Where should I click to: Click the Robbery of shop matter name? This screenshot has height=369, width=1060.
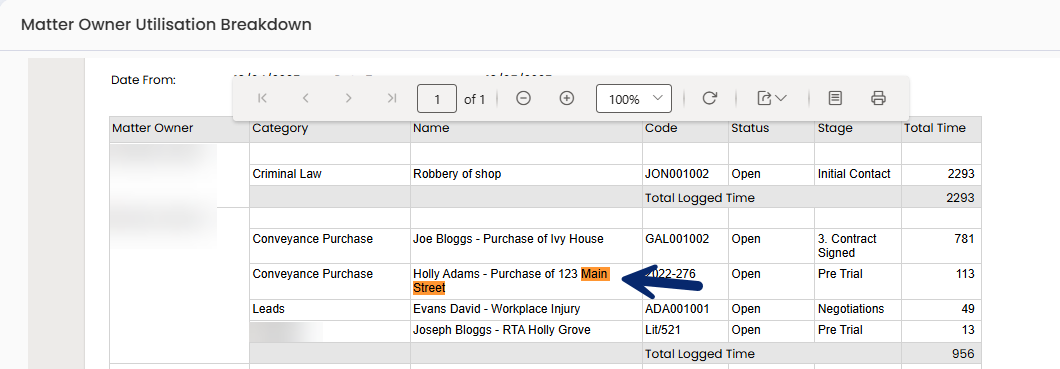click(457, 174)
